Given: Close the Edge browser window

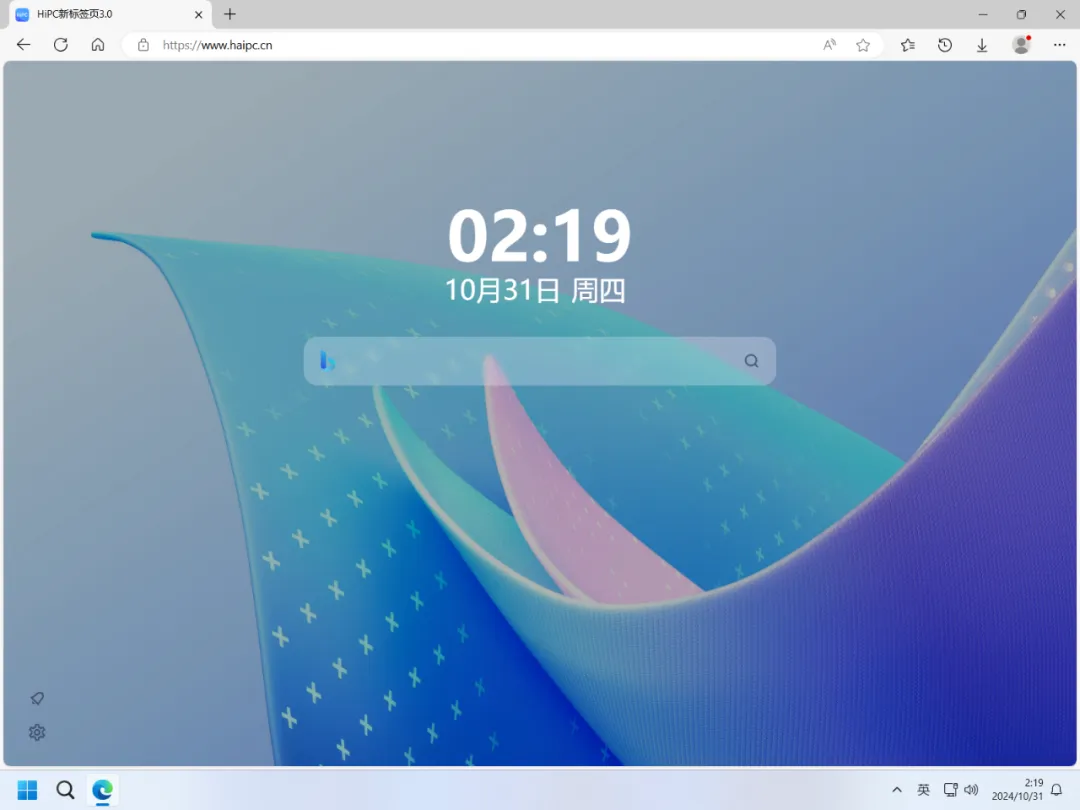Looking at the screenshot, I should point(1060,14).
